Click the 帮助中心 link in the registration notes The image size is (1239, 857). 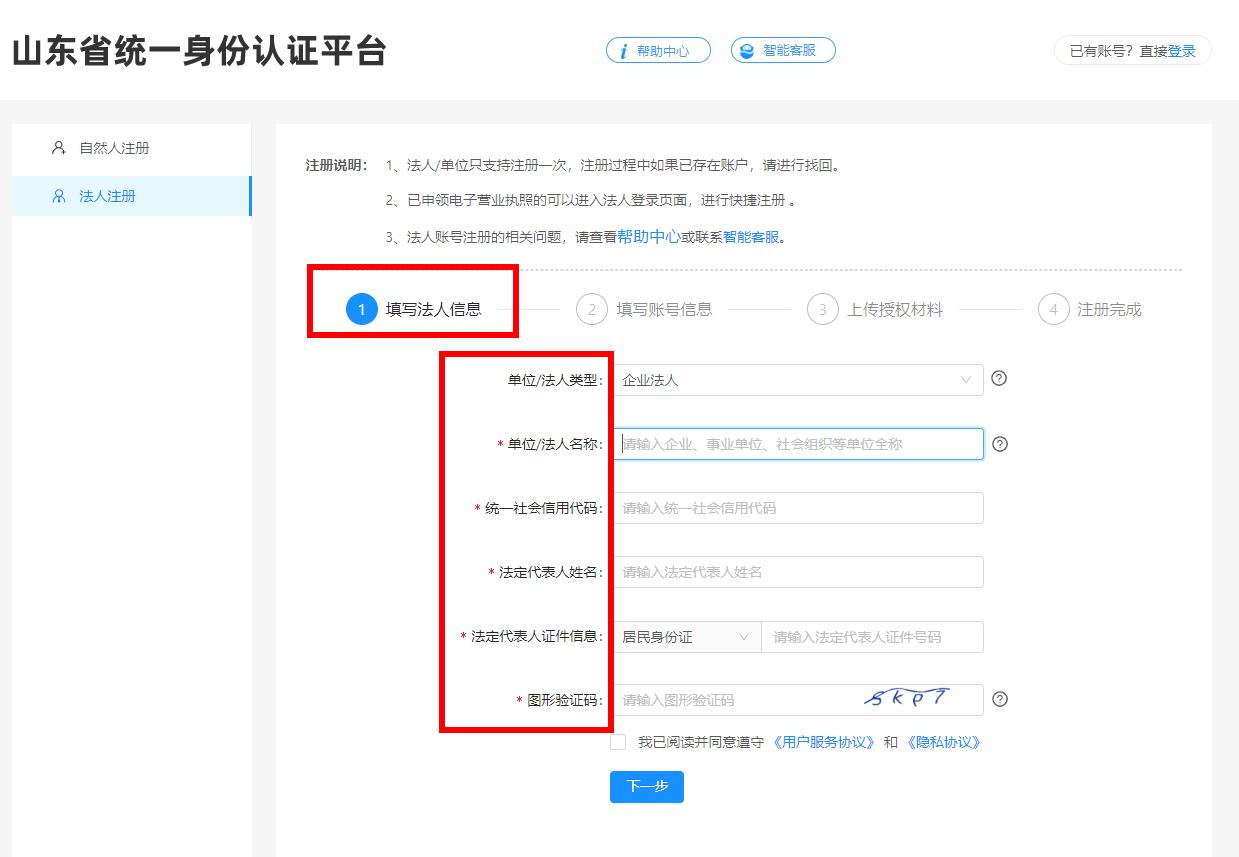click(x=648, y=237)
